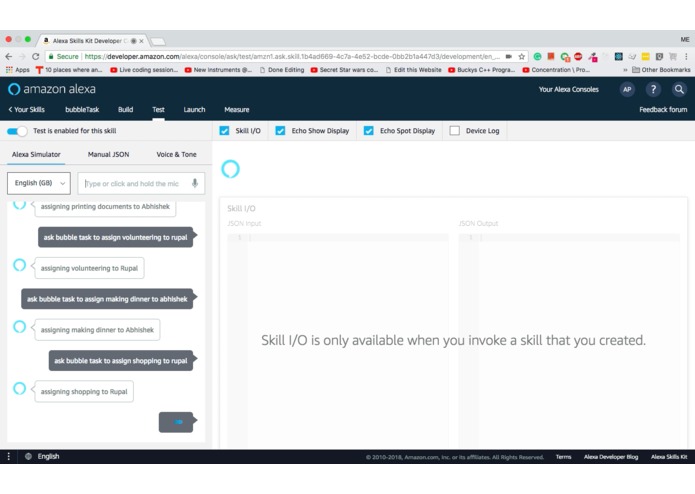Screen dimensions: 695x494
Task: Open Other Bookmarks folder
Action: coord(661,70)
